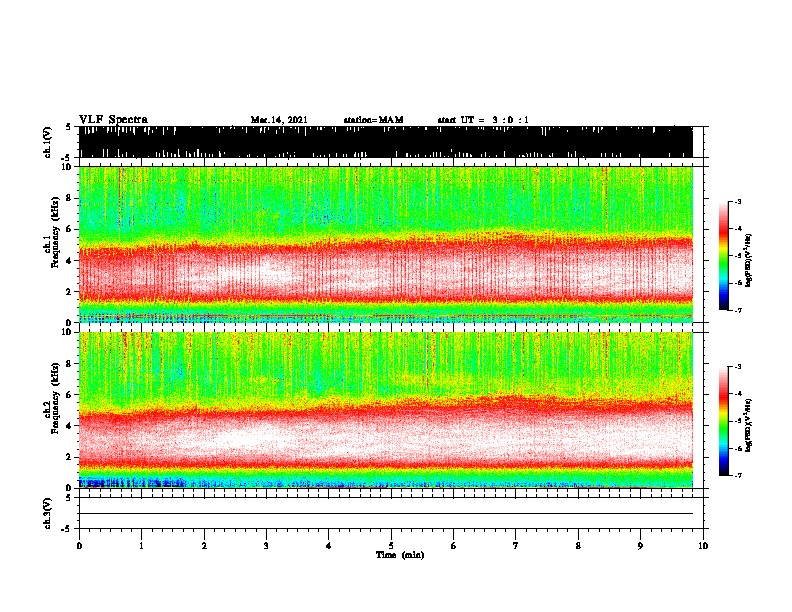
Task: Click time axis tick label "8"
Action: pos(578,546)
